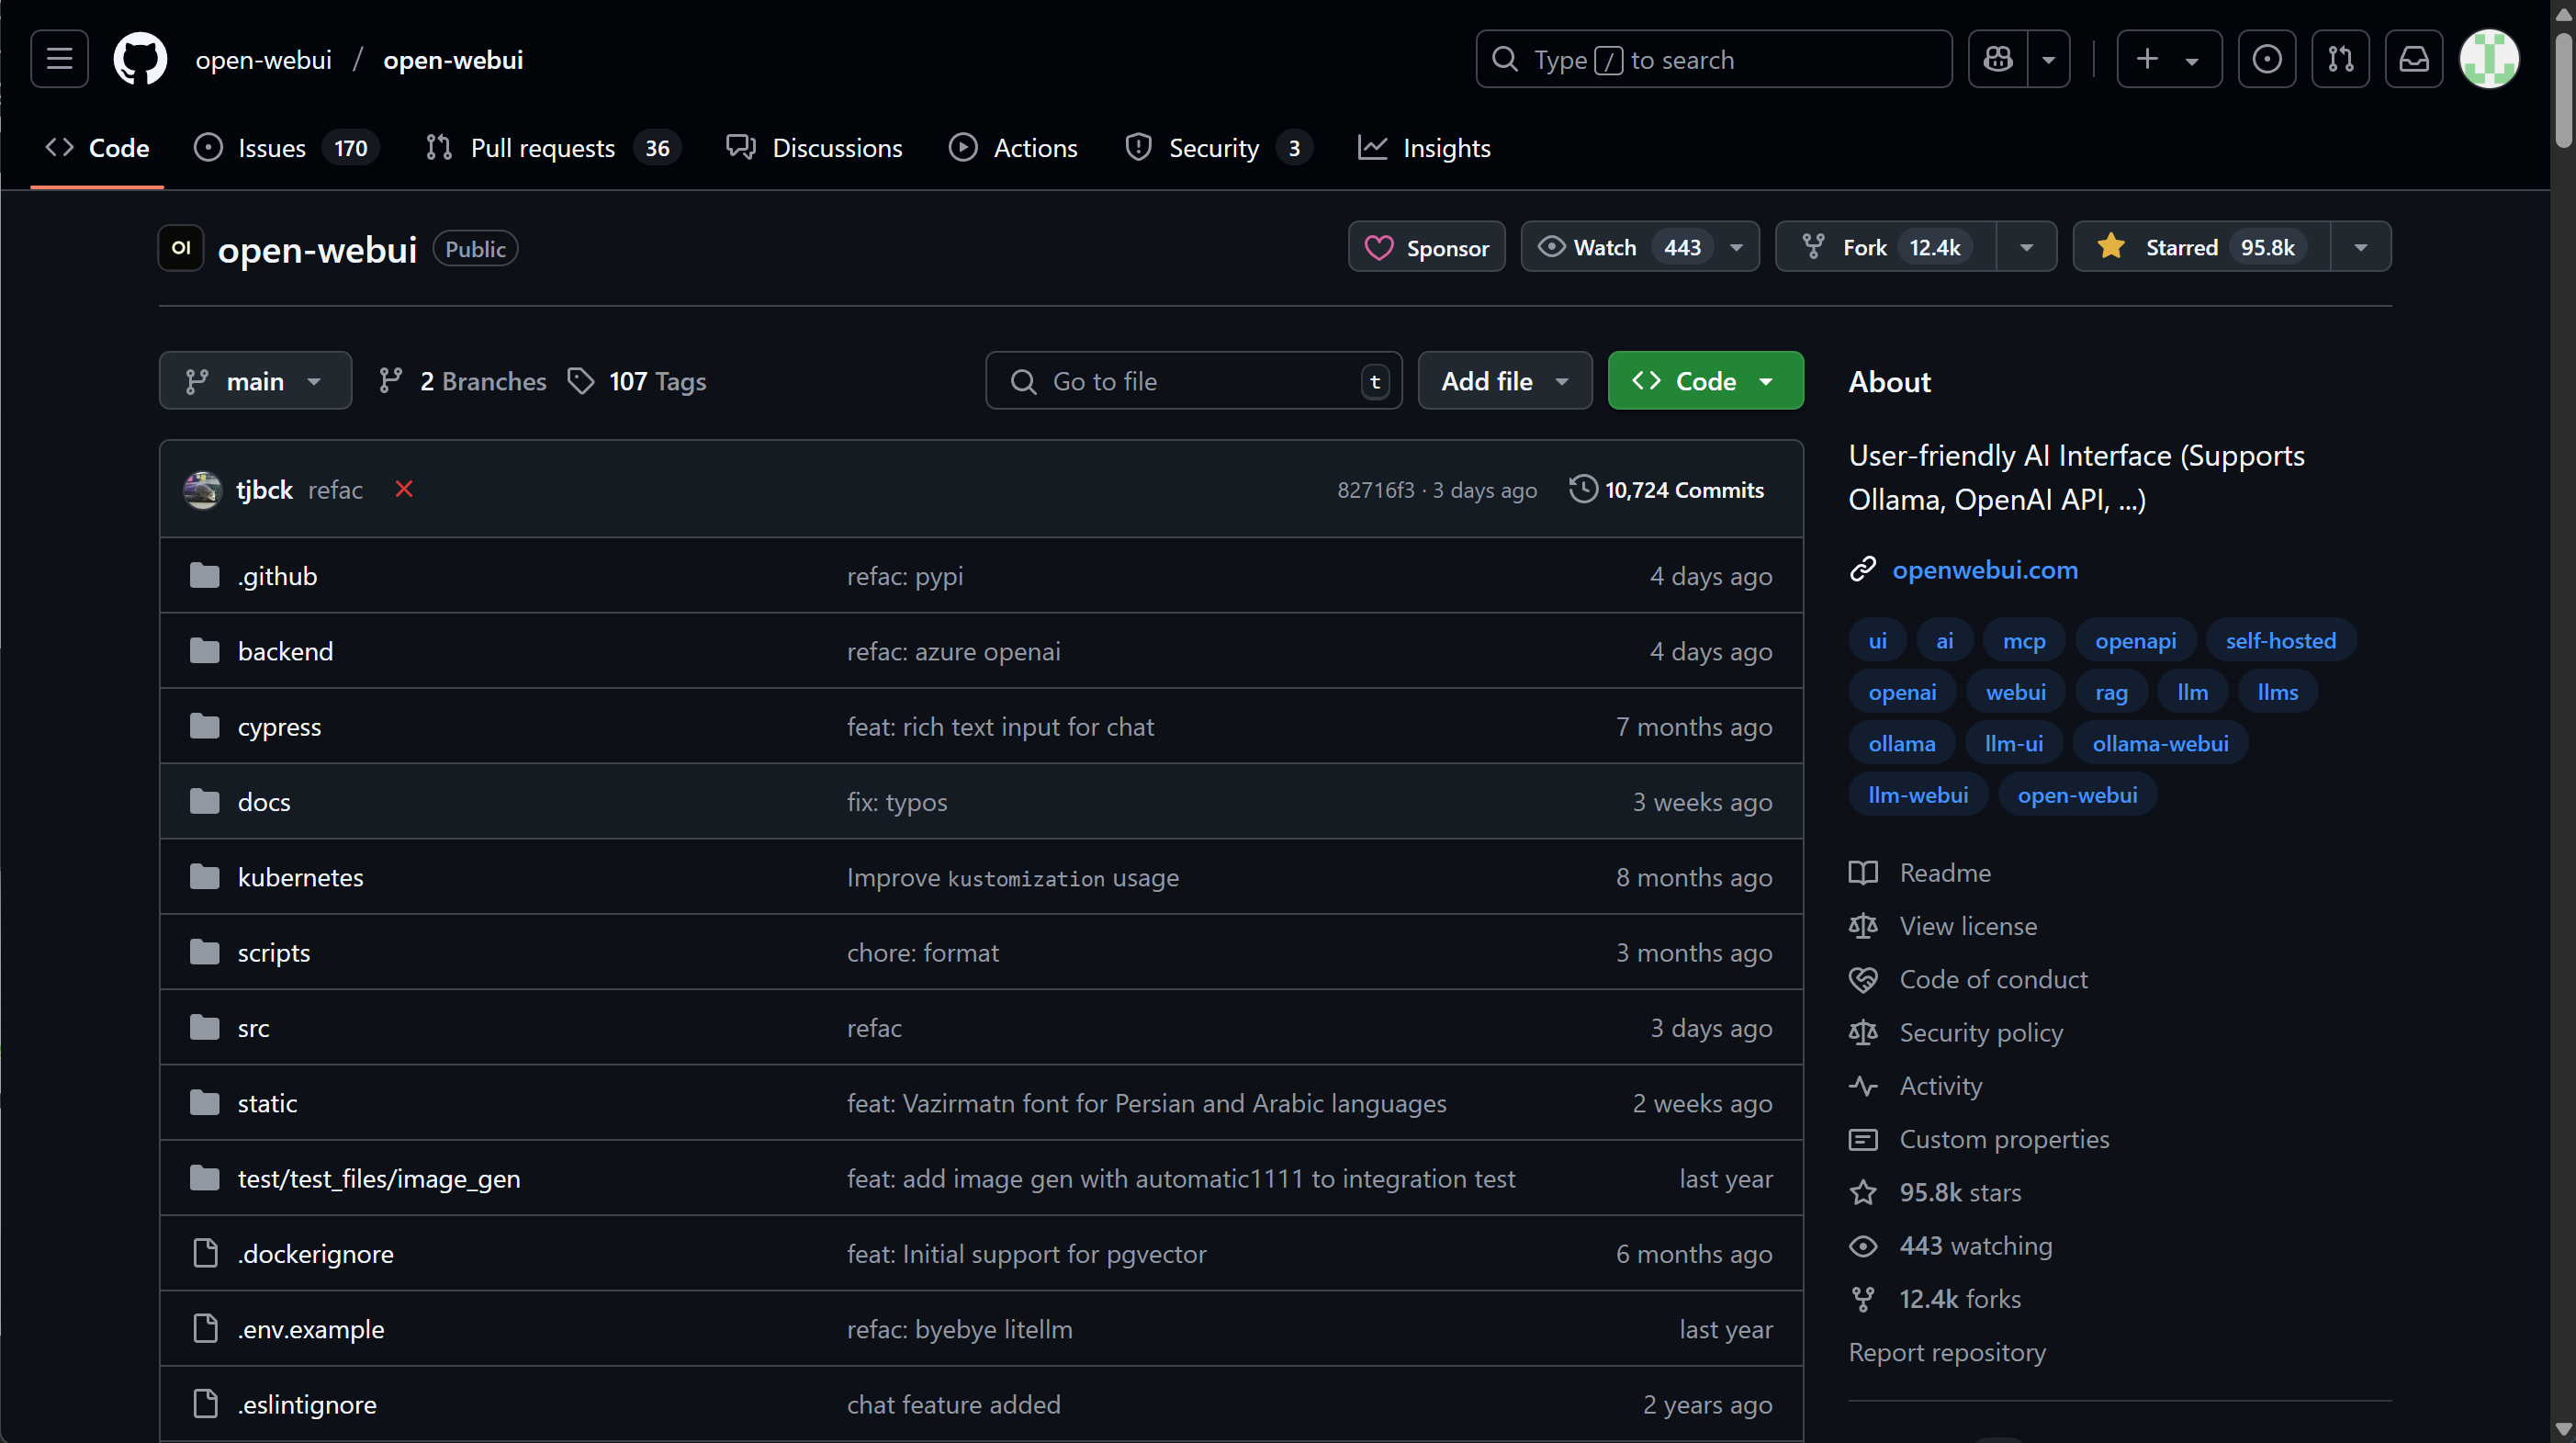Click the tag icon next to 107 Tags
Screen dimensions: 2576x1443
580,381
